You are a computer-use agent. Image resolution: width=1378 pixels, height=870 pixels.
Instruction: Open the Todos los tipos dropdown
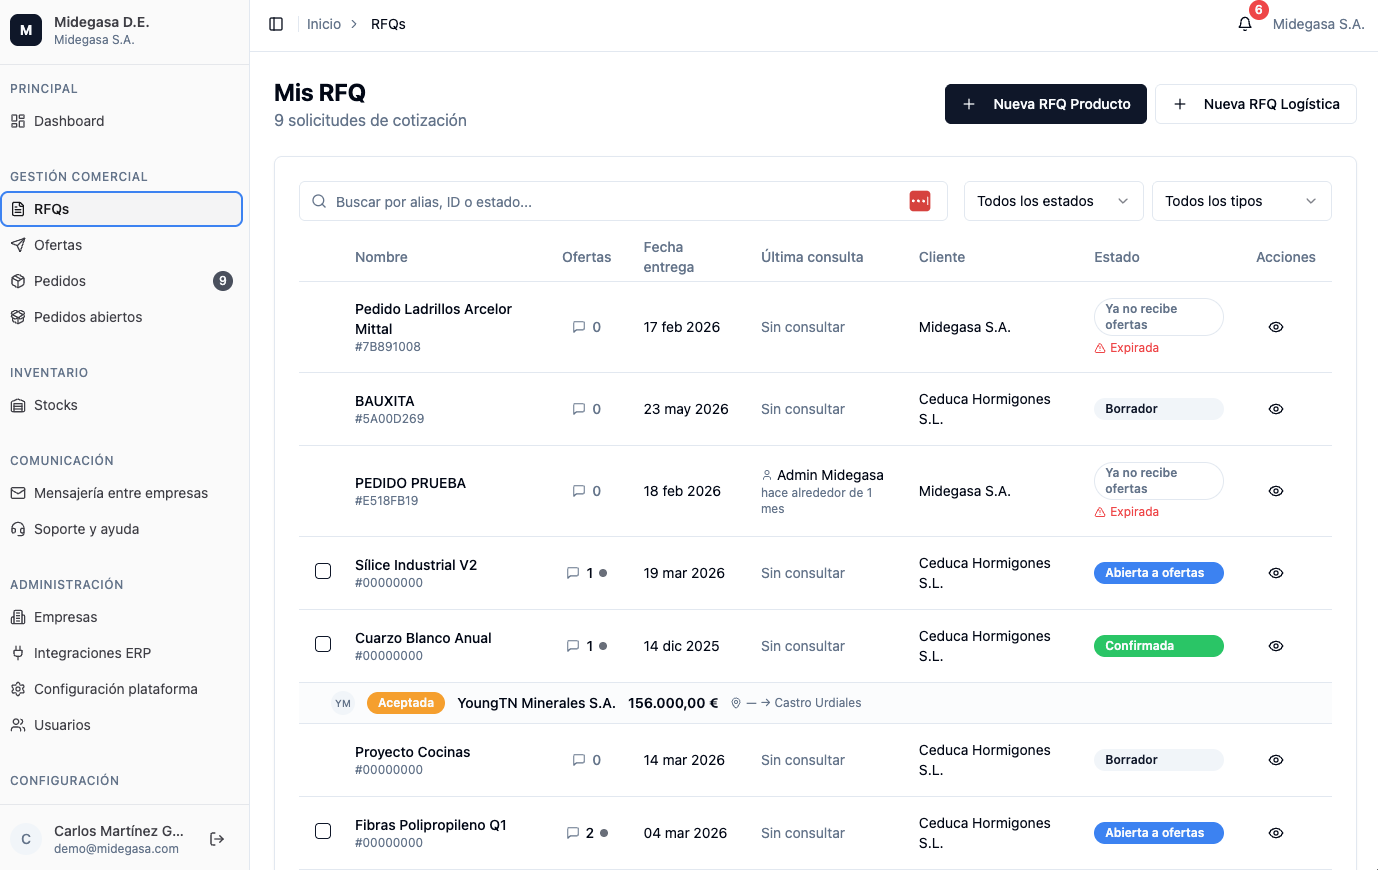pyautogui.click(x=1241, y=201)
